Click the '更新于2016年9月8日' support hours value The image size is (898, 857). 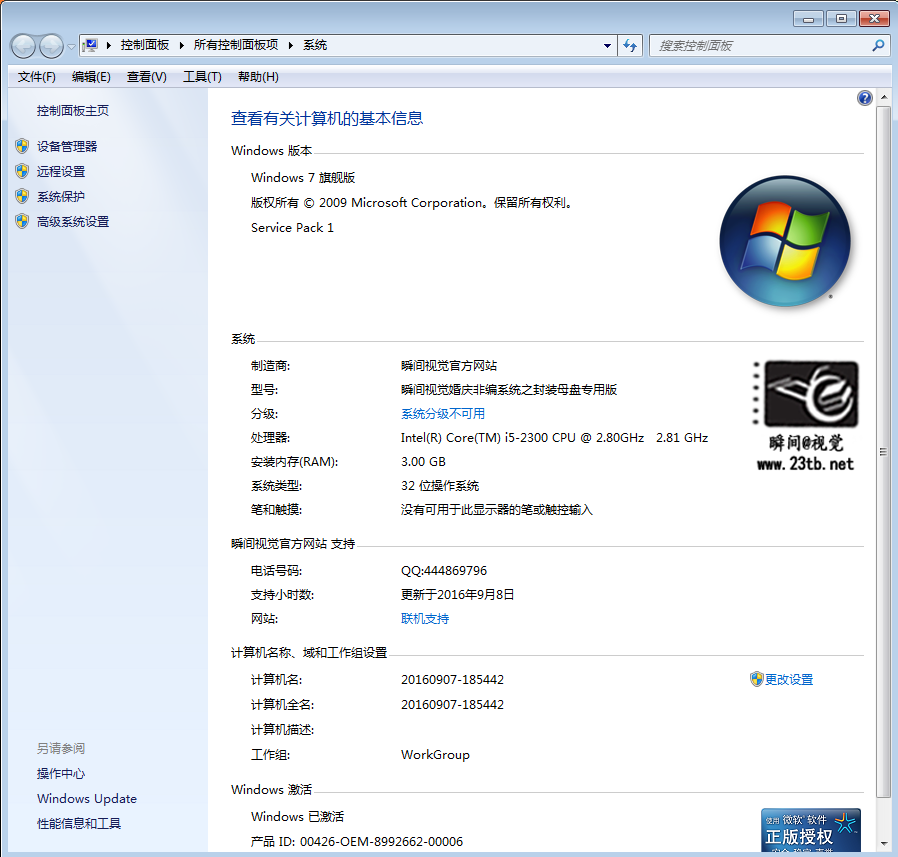457,595
